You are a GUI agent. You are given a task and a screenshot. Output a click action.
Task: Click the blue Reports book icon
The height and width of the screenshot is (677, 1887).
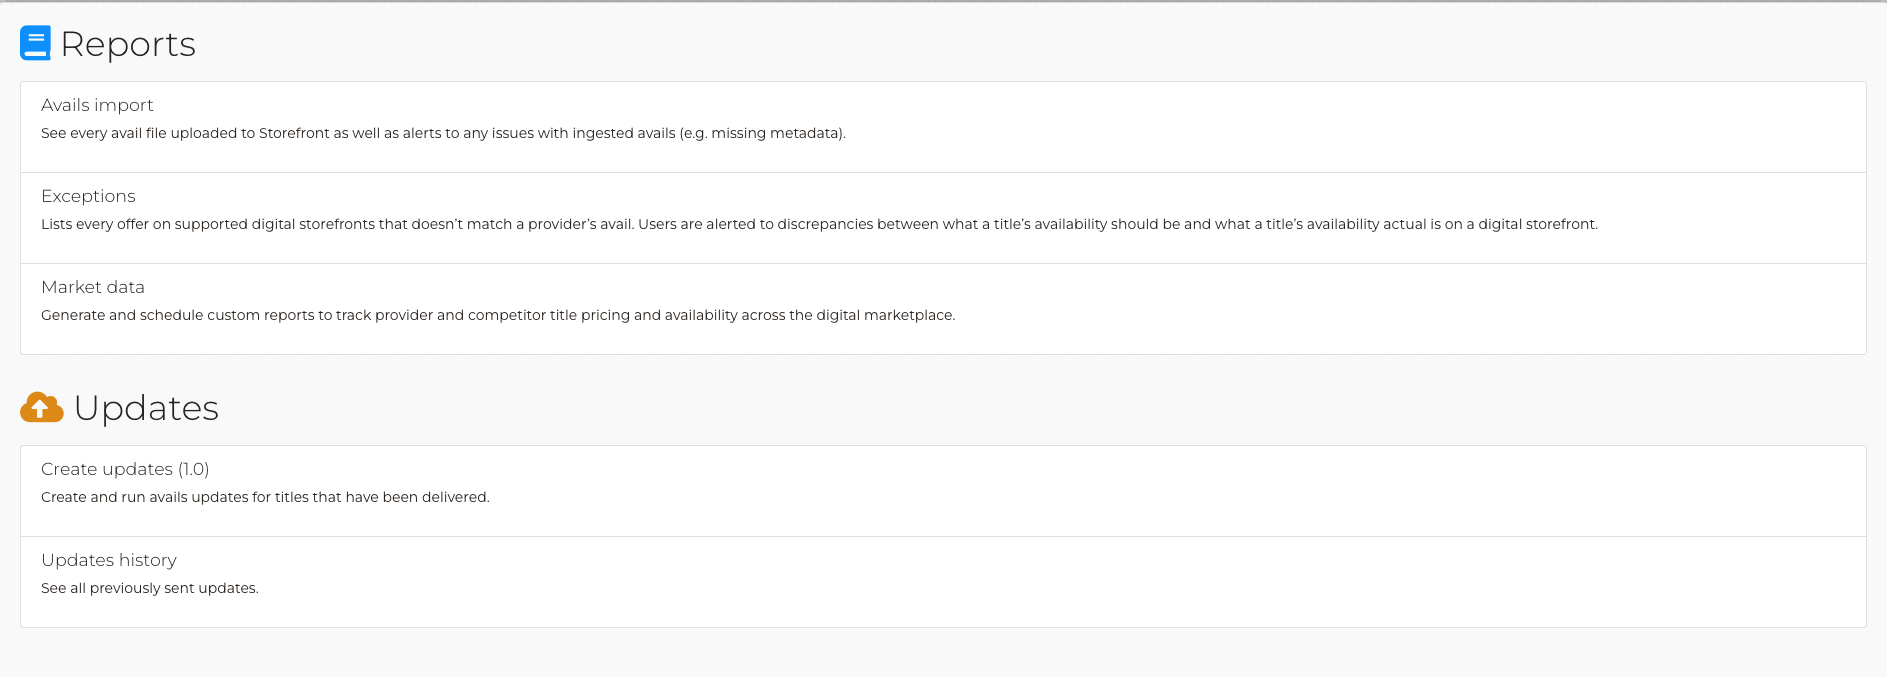click(x=35, y=43)
